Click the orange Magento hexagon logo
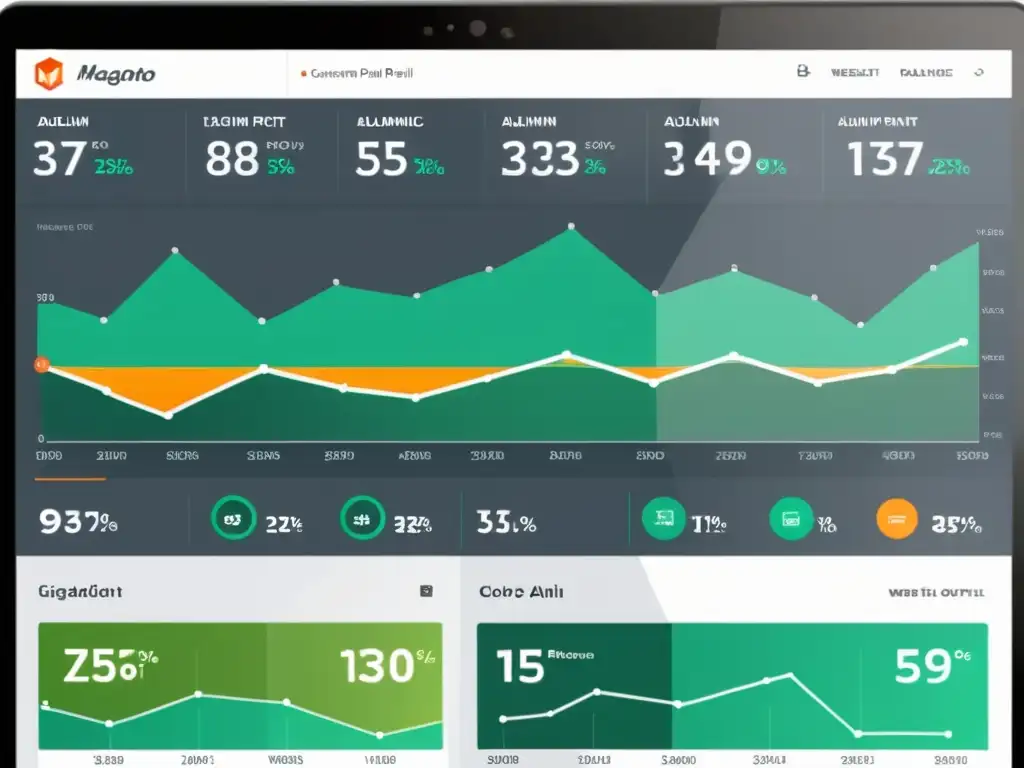The height and width of the screenshot is (768, 1024). [49, 73]
